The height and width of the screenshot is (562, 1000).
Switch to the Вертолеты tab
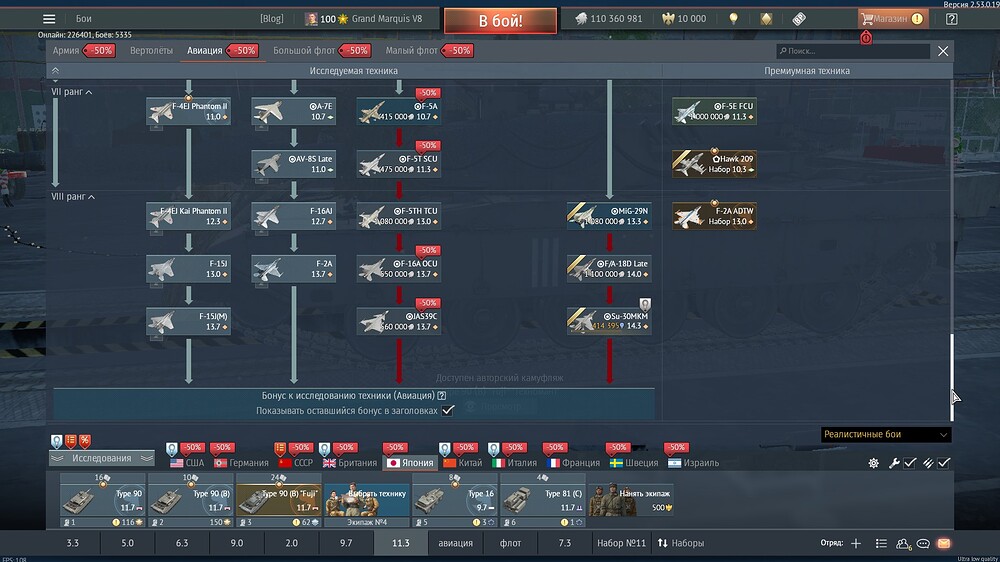click(151, 50)
